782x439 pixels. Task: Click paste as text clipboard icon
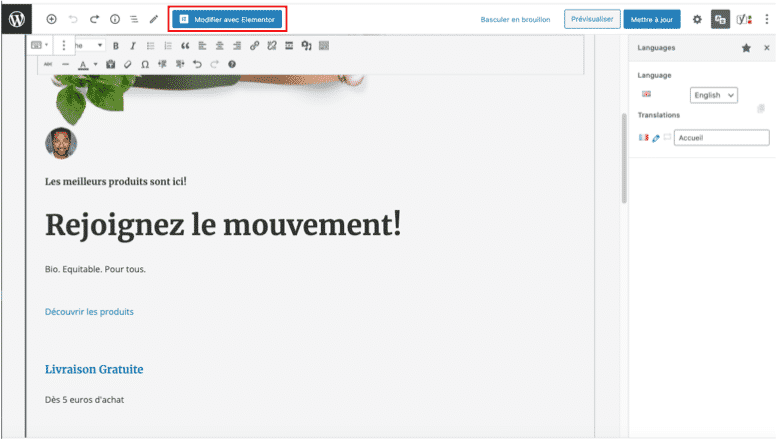coord(111,64)
